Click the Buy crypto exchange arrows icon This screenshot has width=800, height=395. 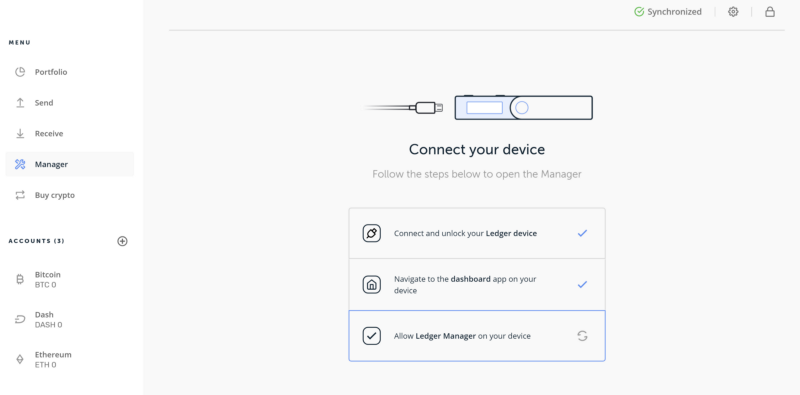[x=20, y=195]
